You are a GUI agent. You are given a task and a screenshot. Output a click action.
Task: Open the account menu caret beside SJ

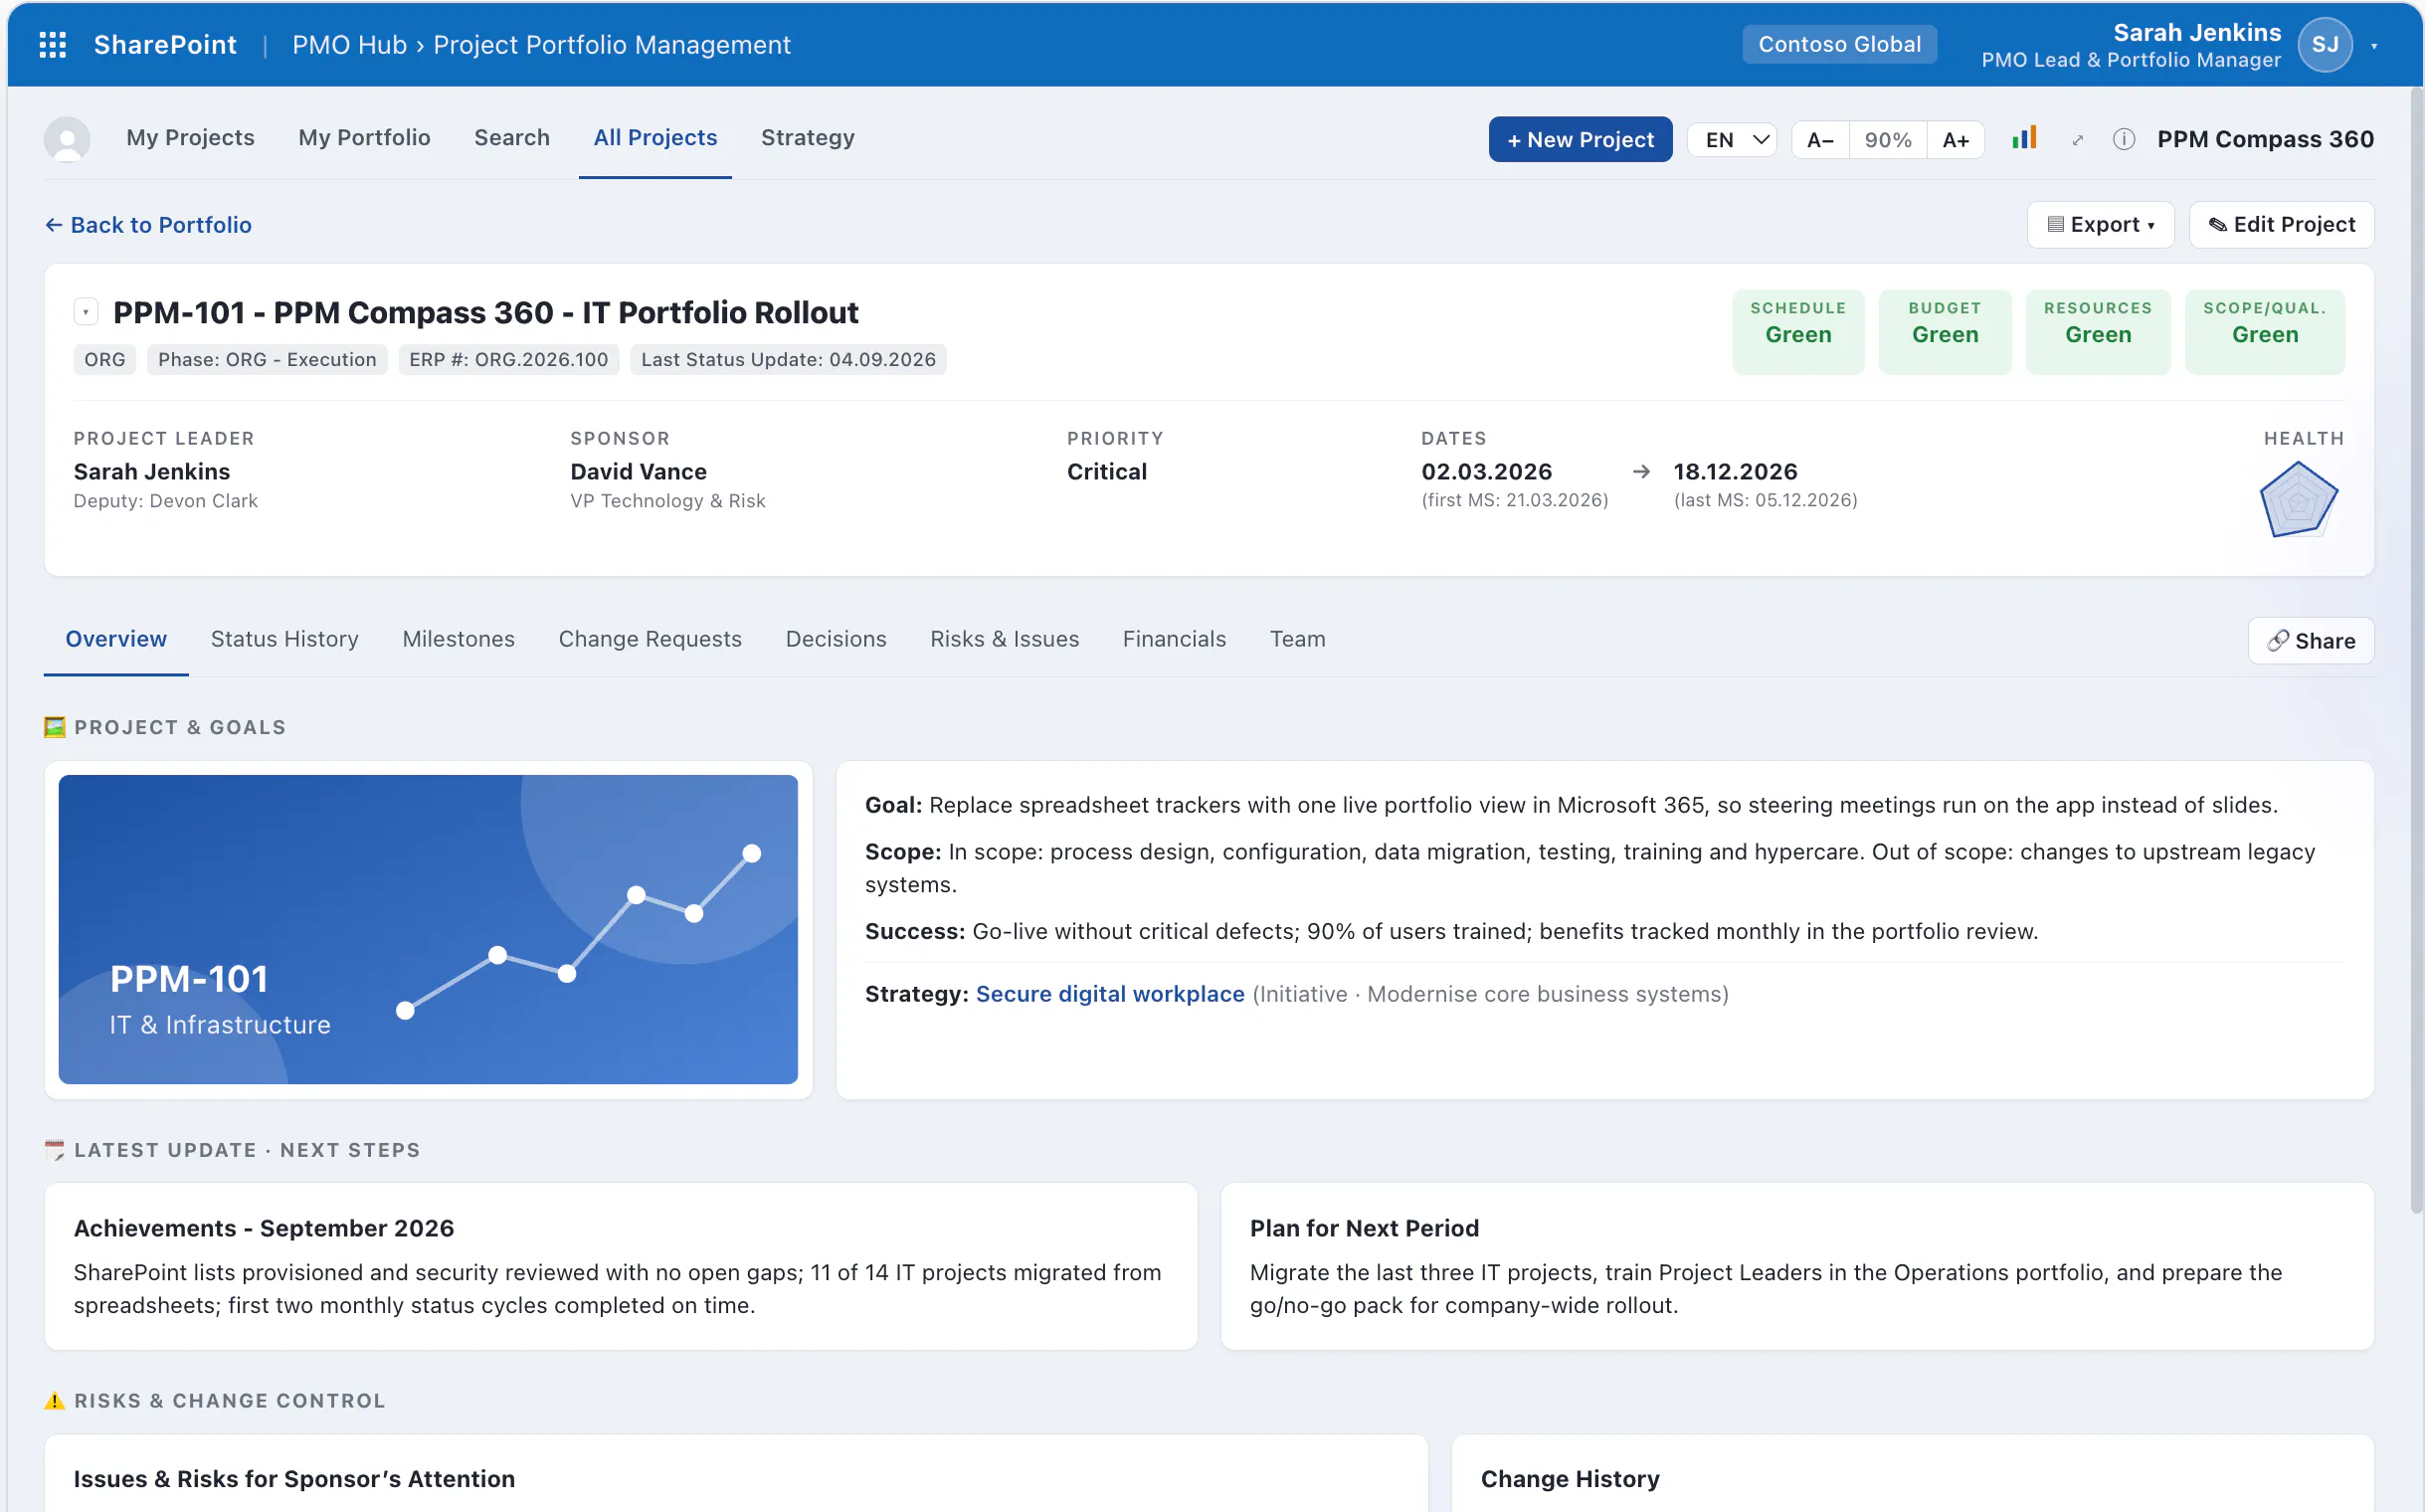(2374, 46)
